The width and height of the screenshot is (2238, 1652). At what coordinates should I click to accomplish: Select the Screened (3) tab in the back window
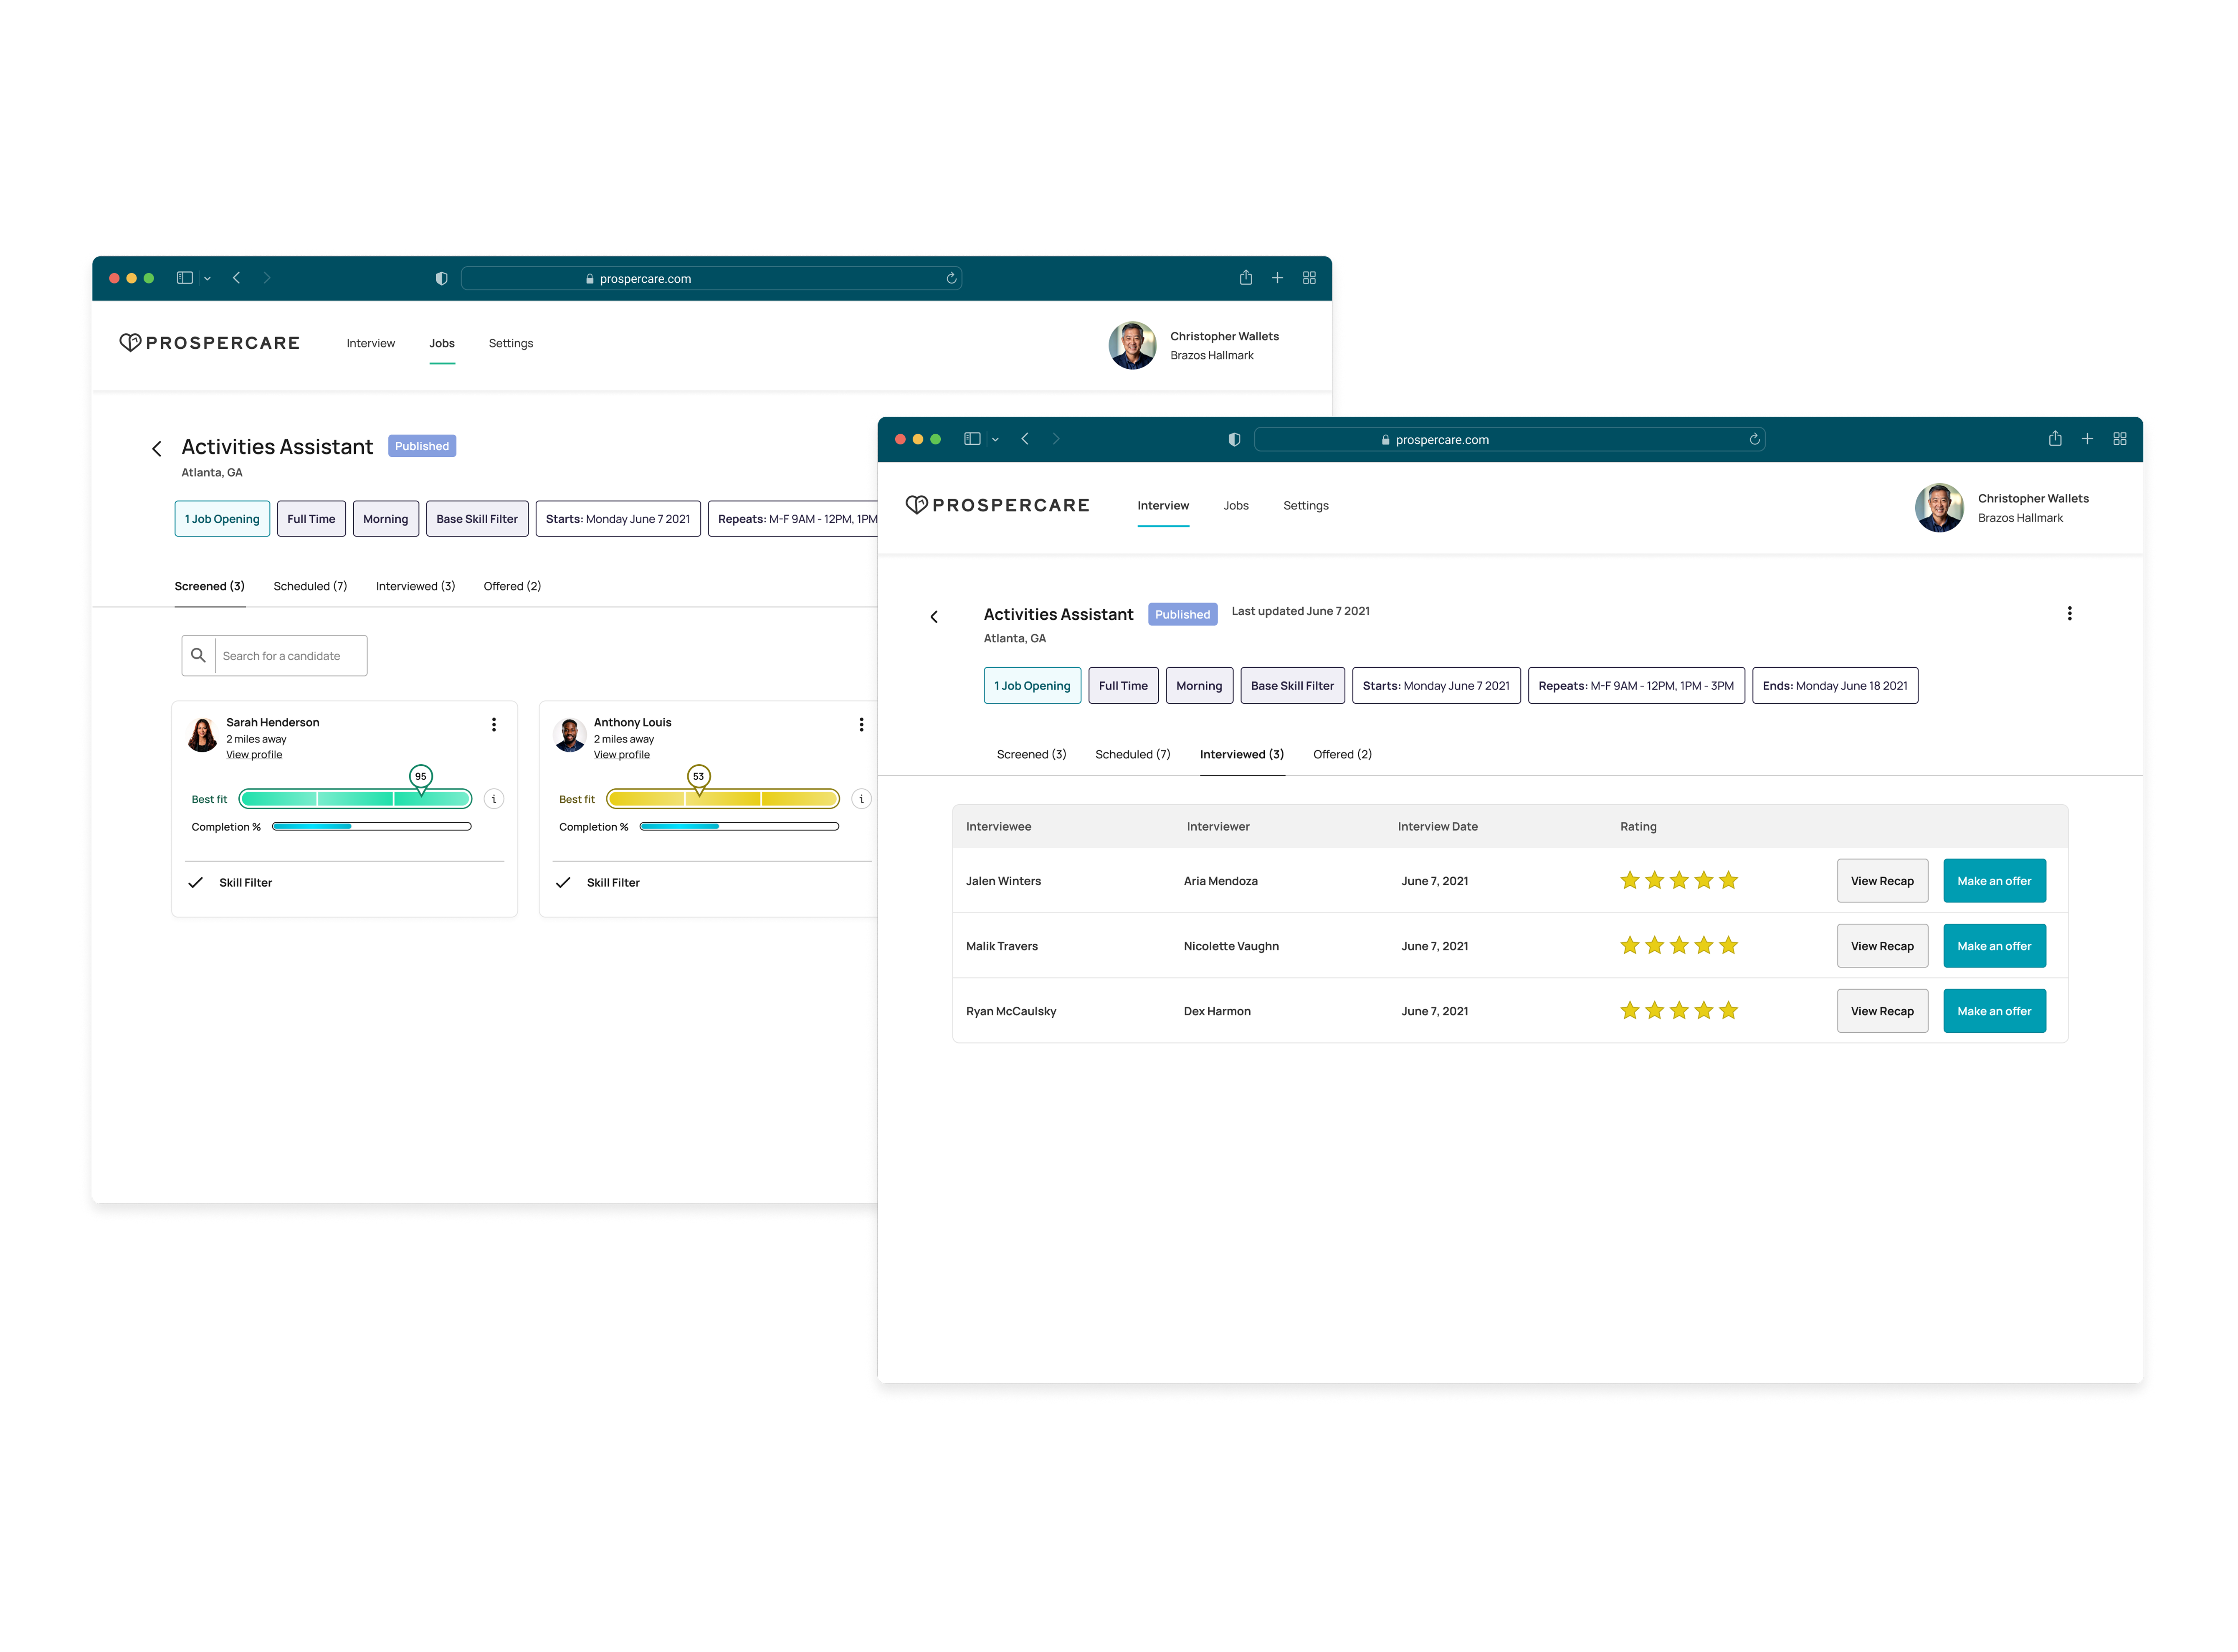[209, 587]
